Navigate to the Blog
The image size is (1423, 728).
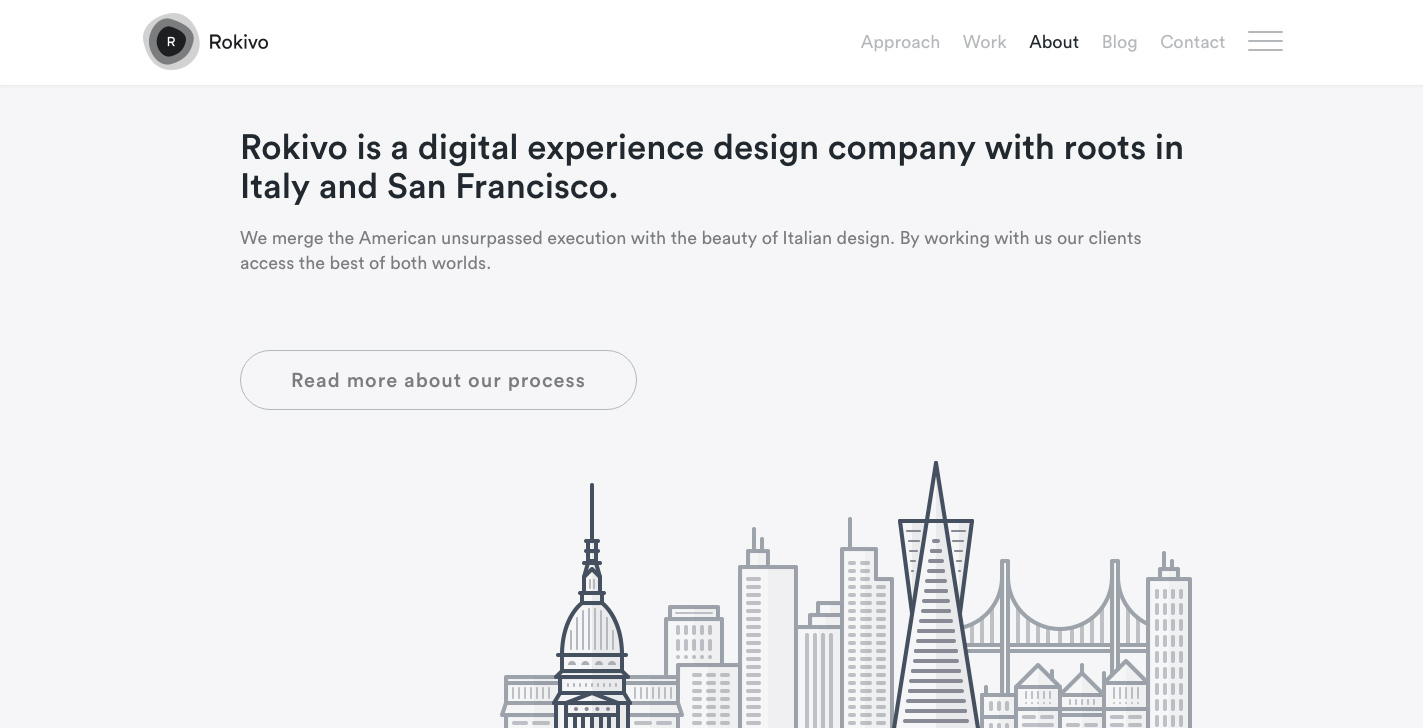coord(1119,42)
